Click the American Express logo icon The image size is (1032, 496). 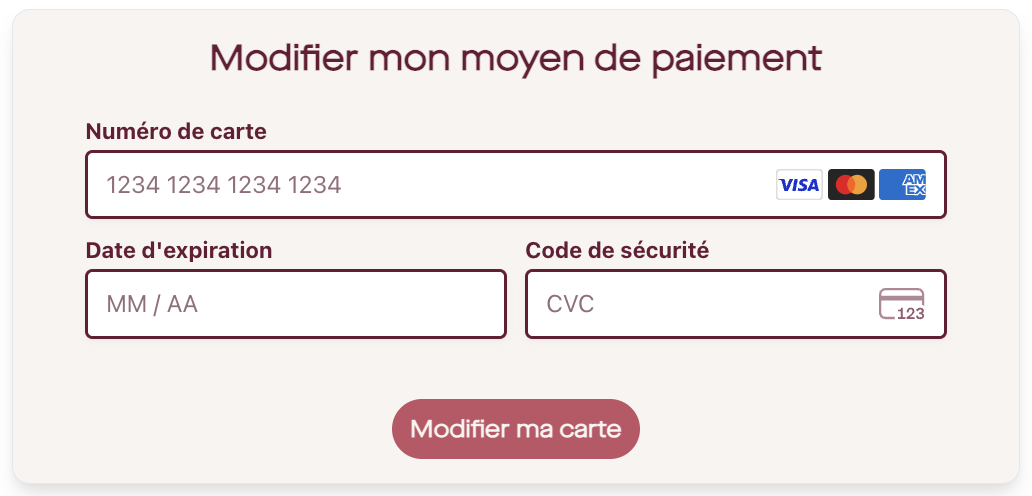(x=902, y=185)
